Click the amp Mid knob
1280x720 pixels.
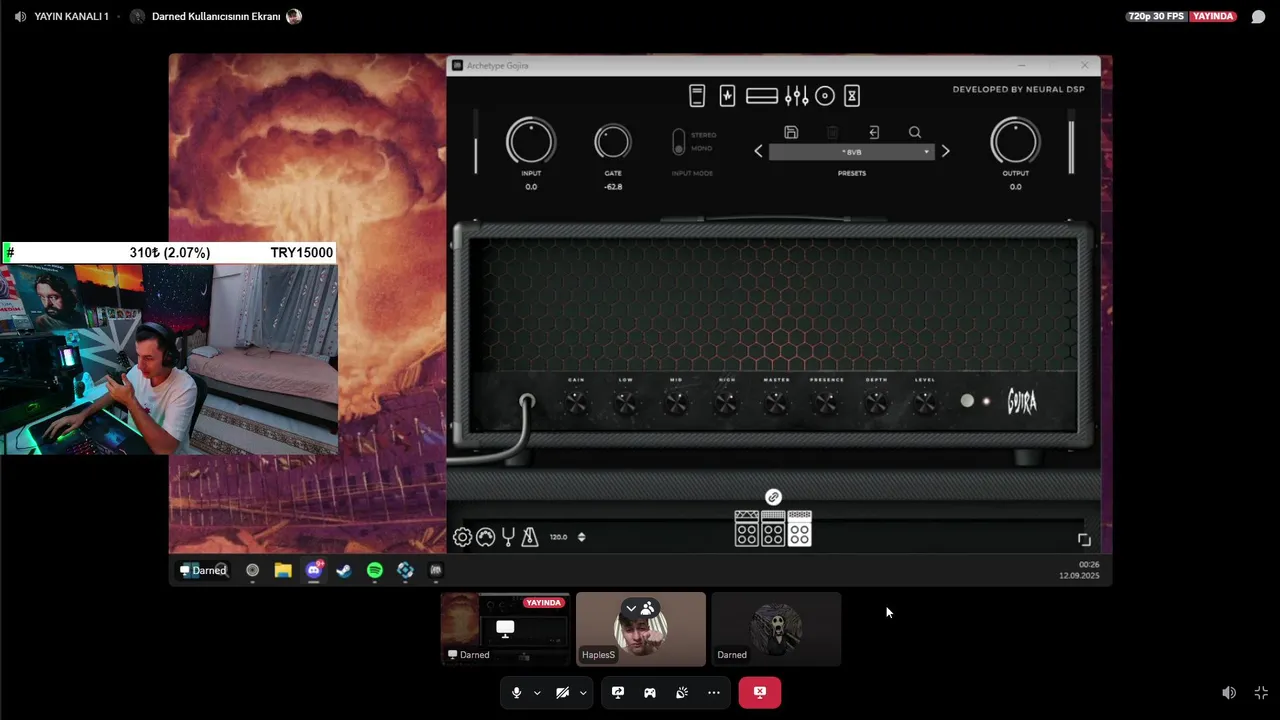(676, 403)
